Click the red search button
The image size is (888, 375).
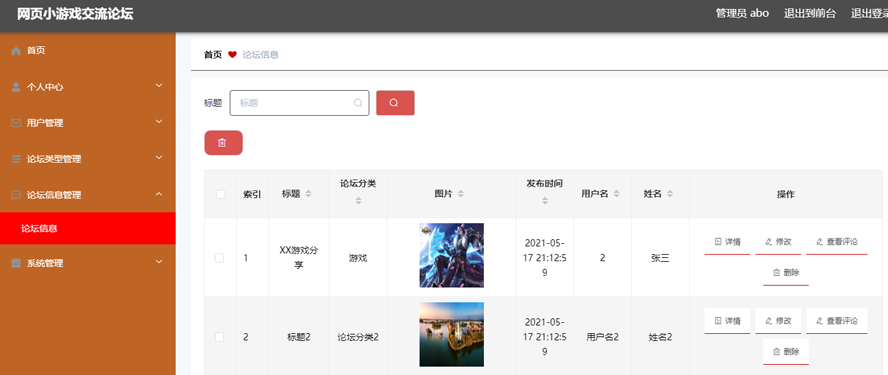(395, 103)
